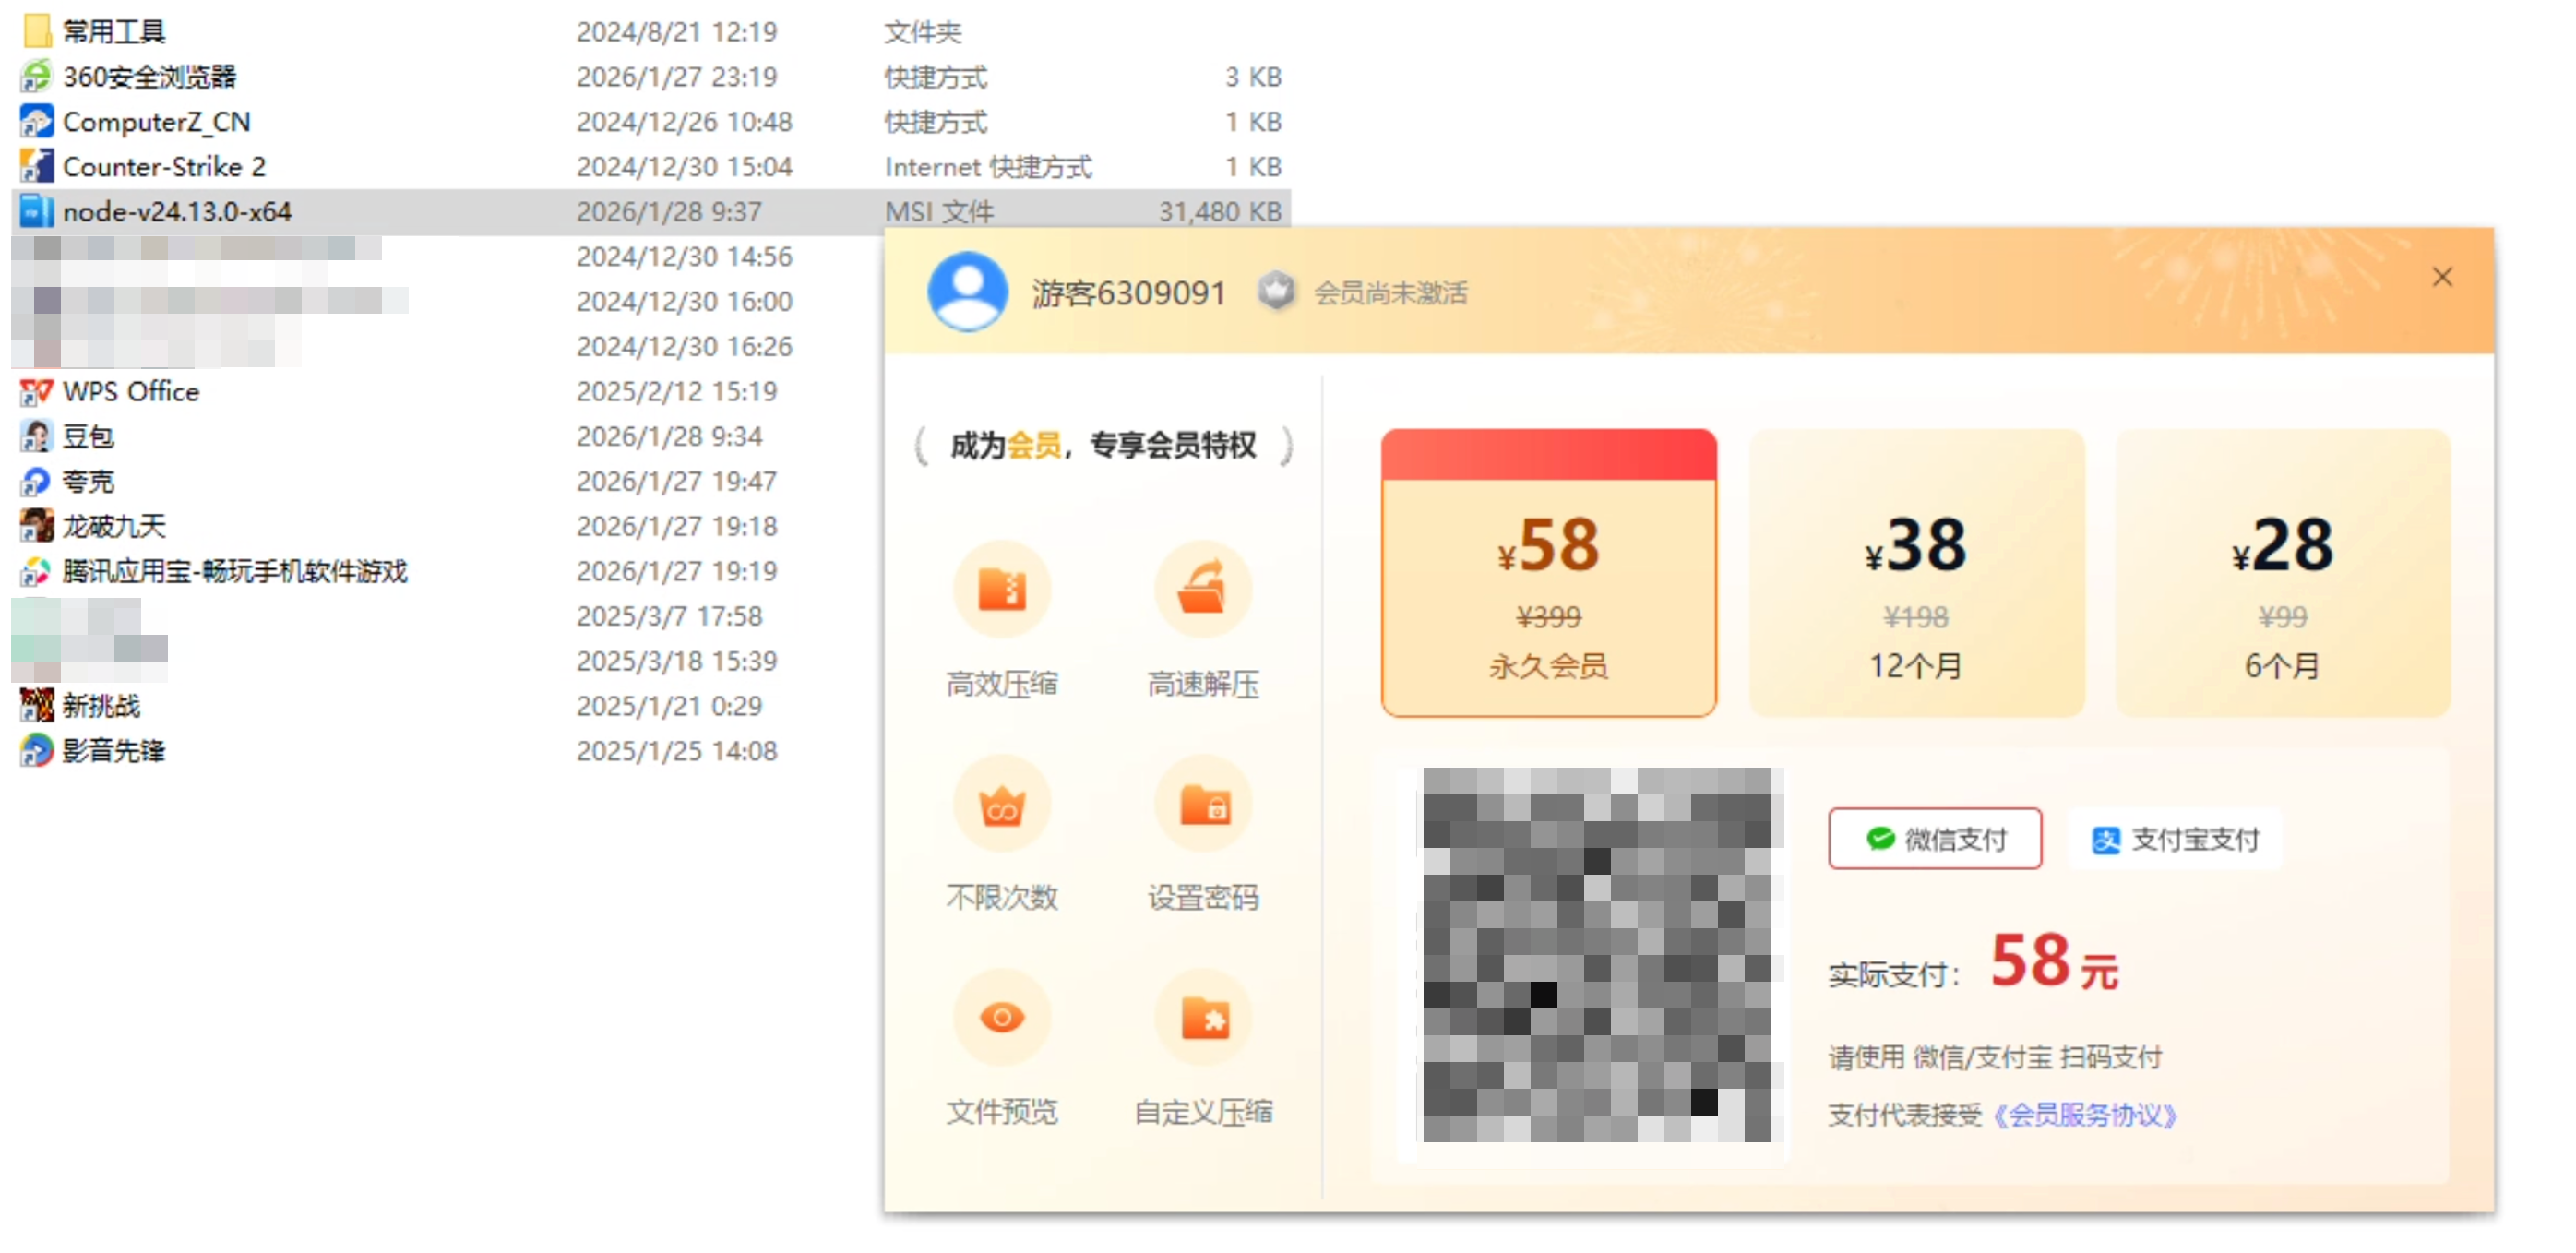Image resolution: width=2576 pixels, height=1253 pixels.
Task: Select the node-v24.13.0-x64 MSI file
Action: pyautogui.click(x=177, y=212)
